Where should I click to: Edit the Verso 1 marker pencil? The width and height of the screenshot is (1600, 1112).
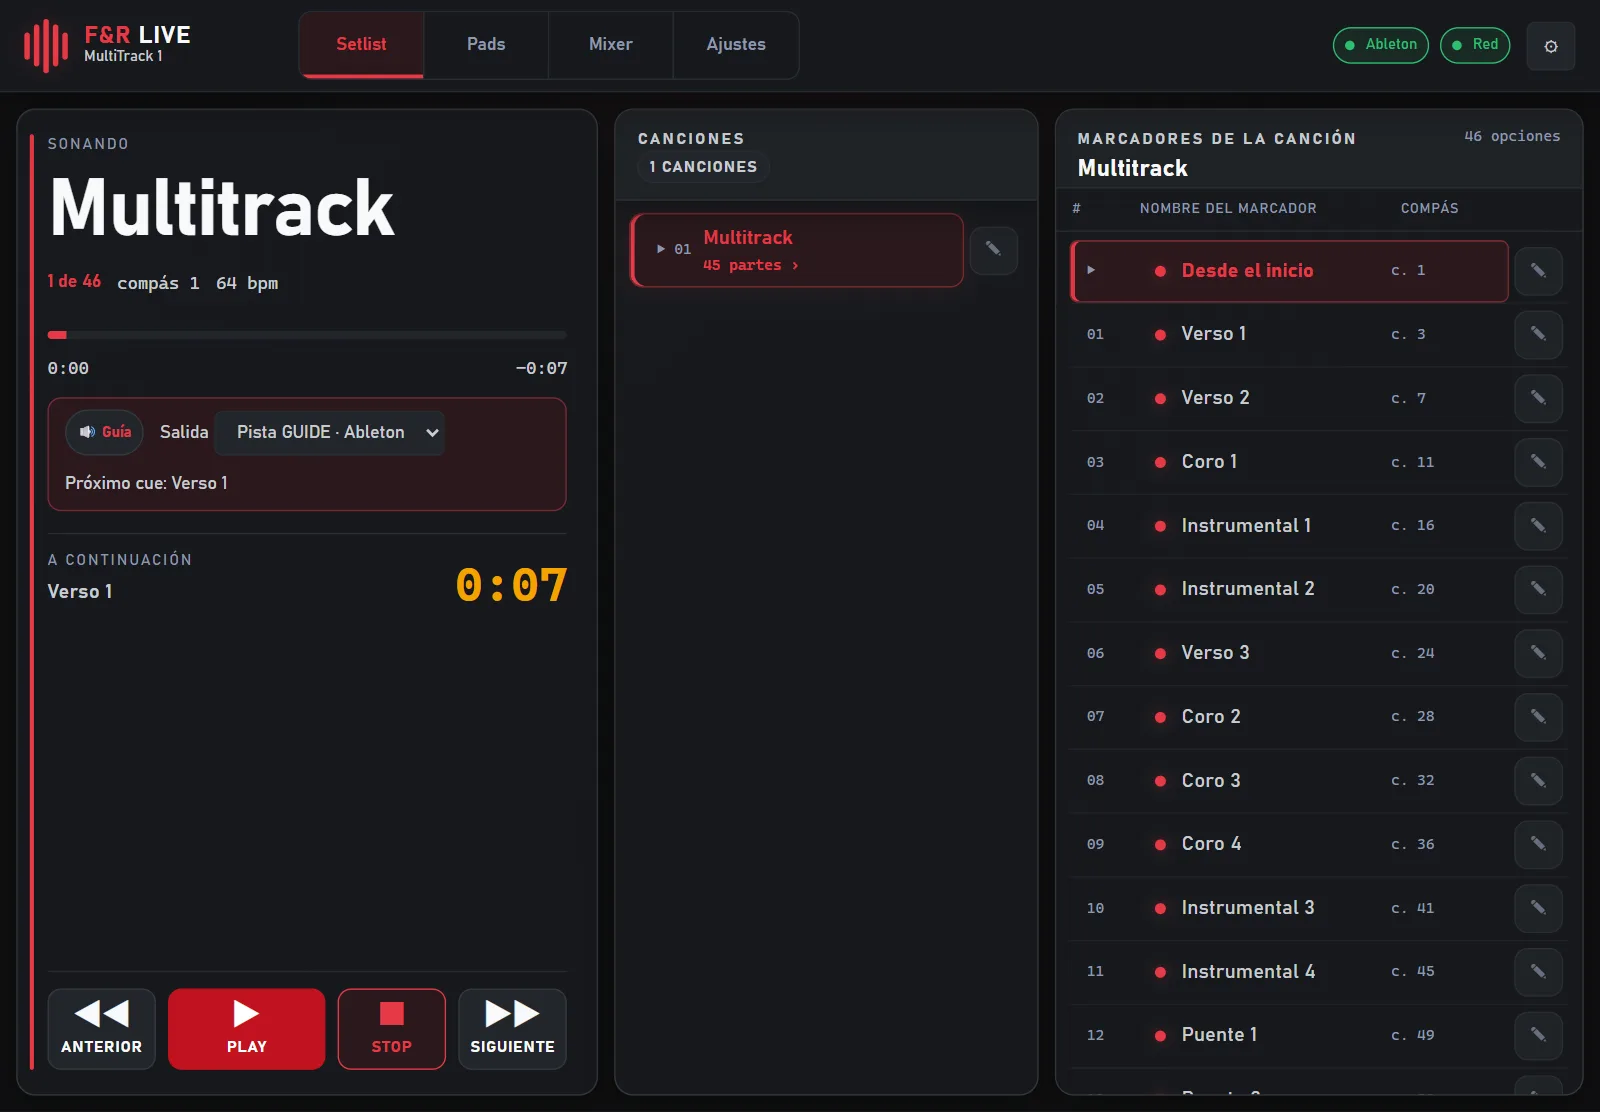1538,334
